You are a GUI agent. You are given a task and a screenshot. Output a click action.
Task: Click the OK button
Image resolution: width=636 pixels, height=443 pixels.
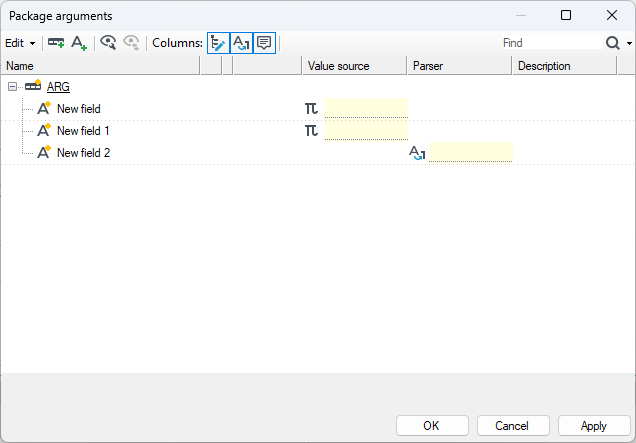(432, 426)
